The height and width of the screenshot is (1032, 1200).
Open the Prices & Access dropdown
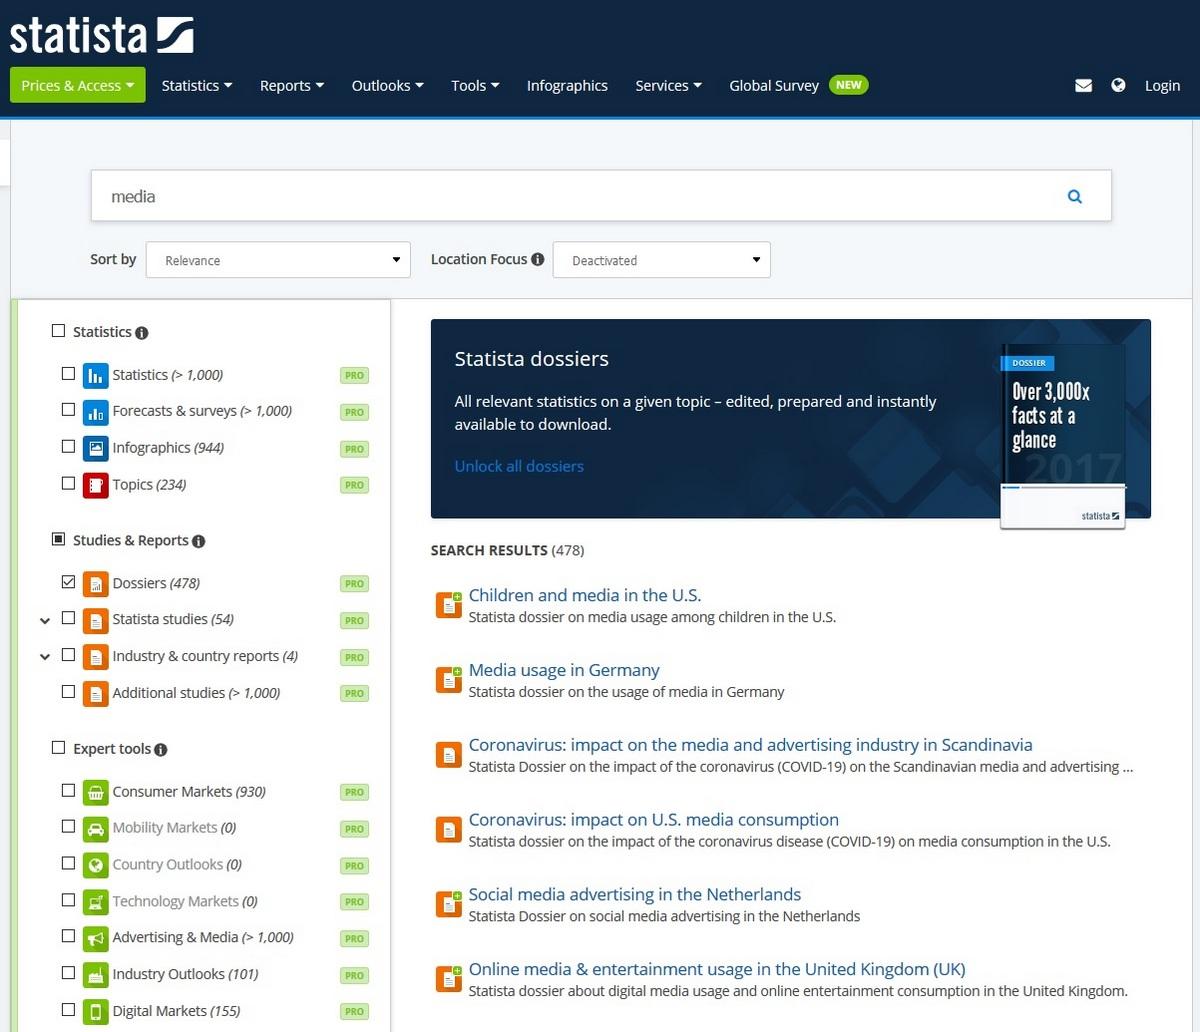coord(78,85)
